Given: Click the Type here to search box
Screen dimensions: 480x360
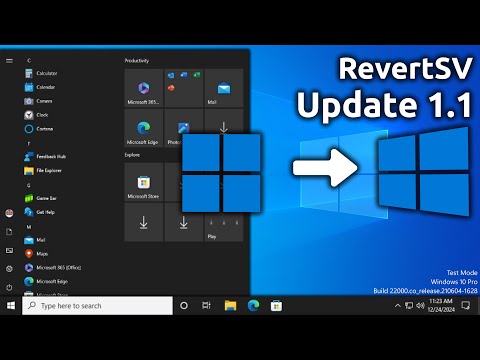Looking at the screenshot, I should [97, 306].
